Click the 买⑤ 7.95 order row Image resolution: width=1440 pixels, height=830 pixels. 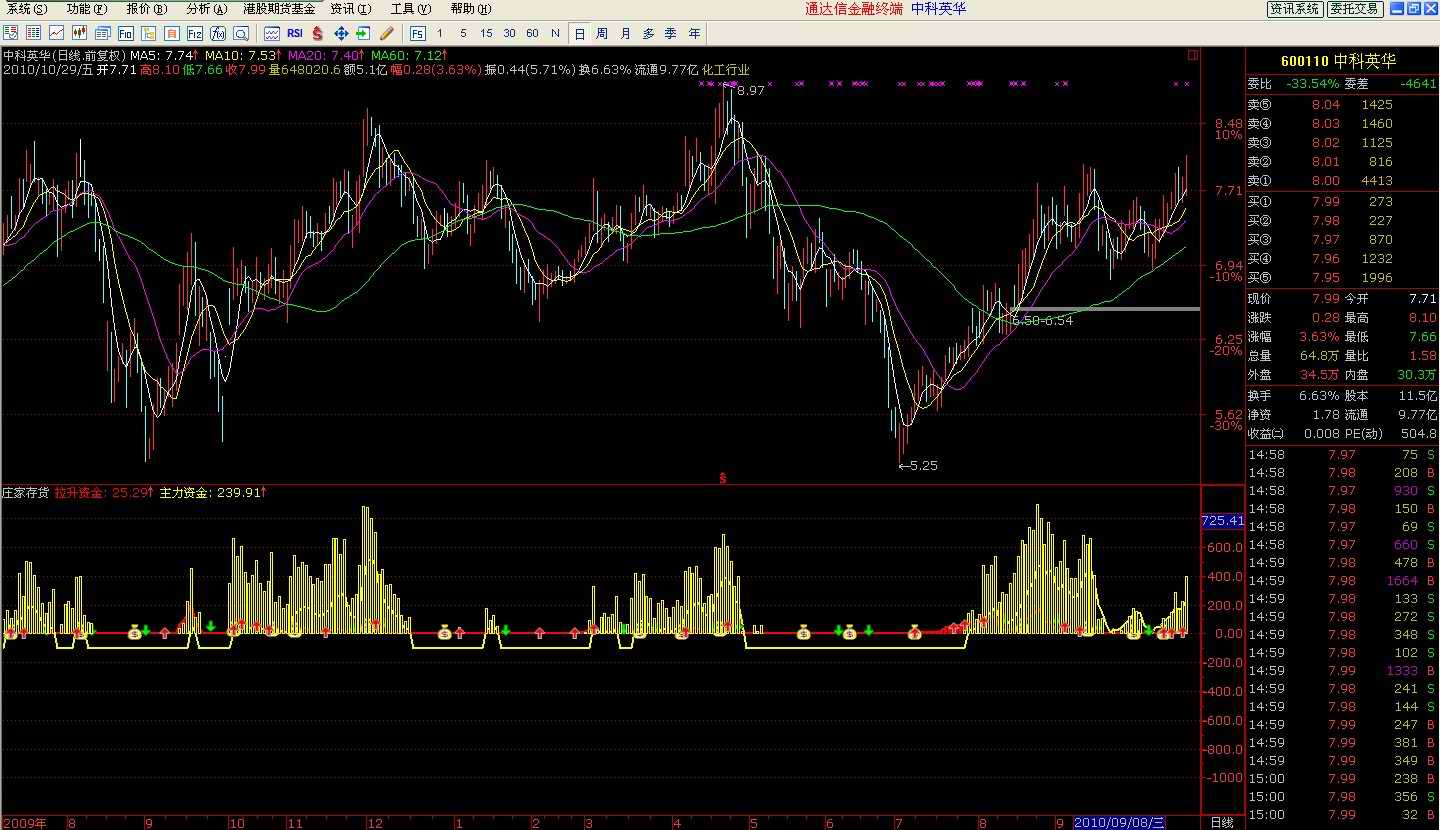tap(1342, 278)
